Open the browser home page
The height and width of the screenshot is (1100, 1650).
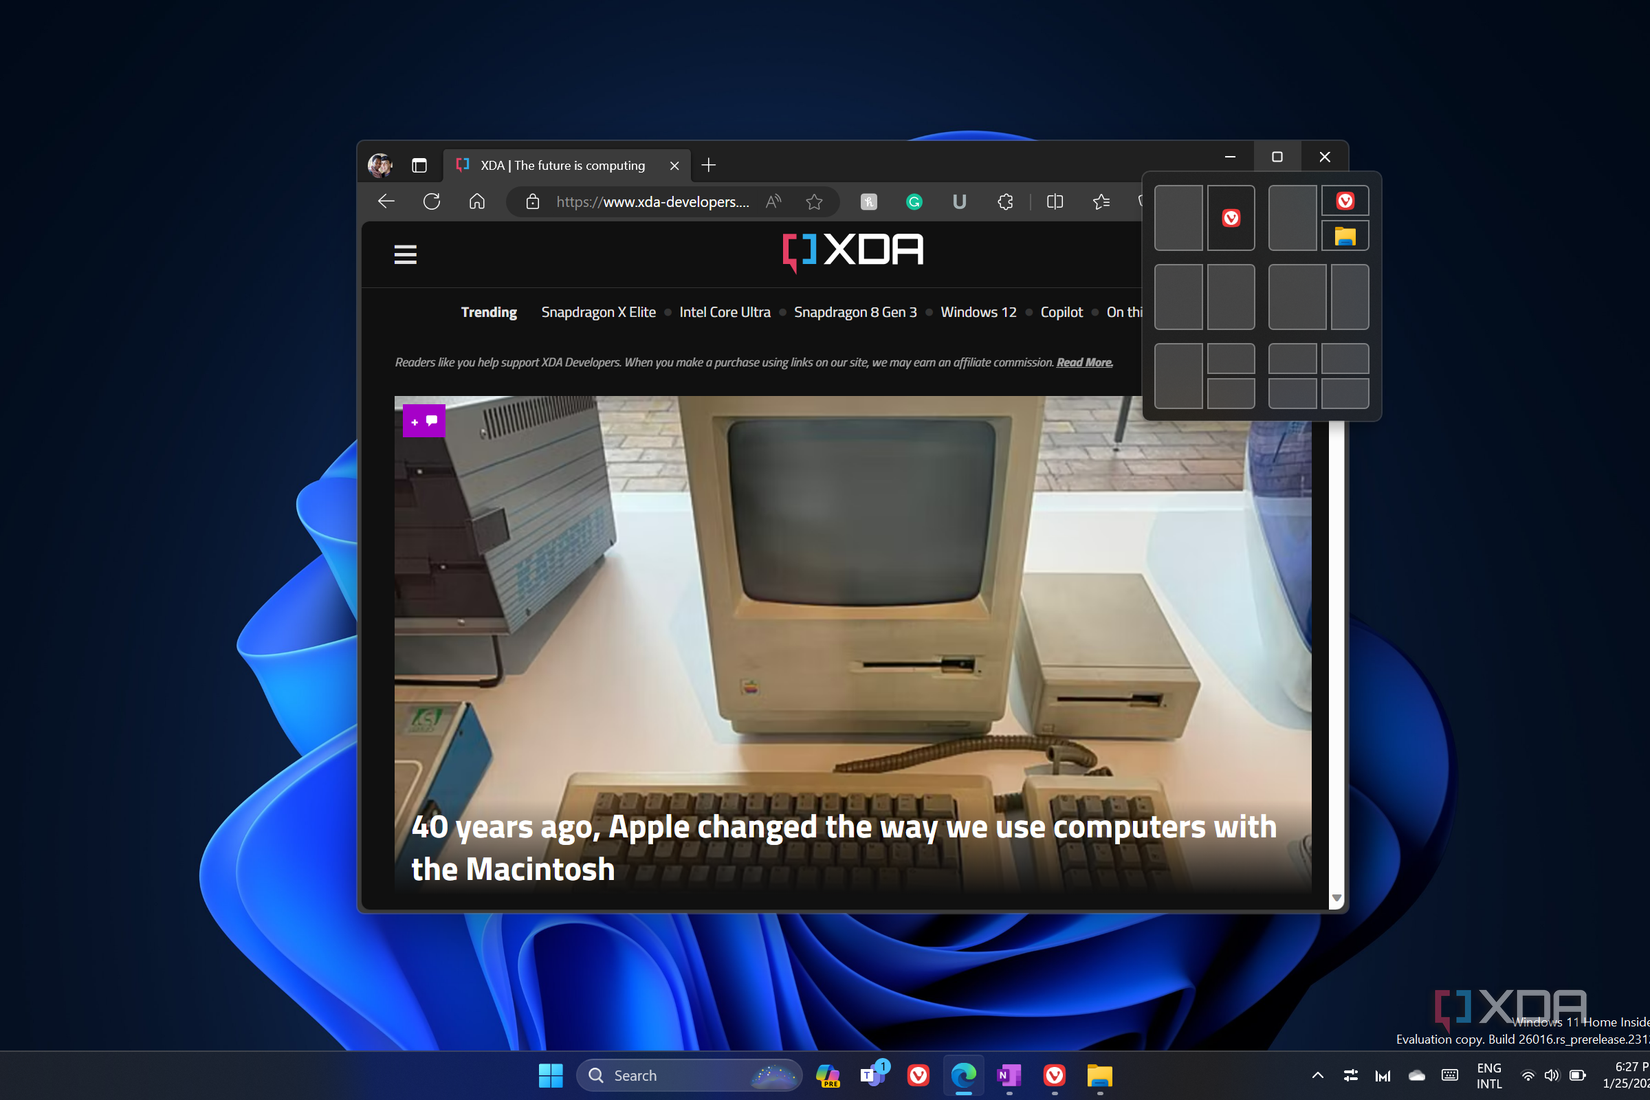477,201
